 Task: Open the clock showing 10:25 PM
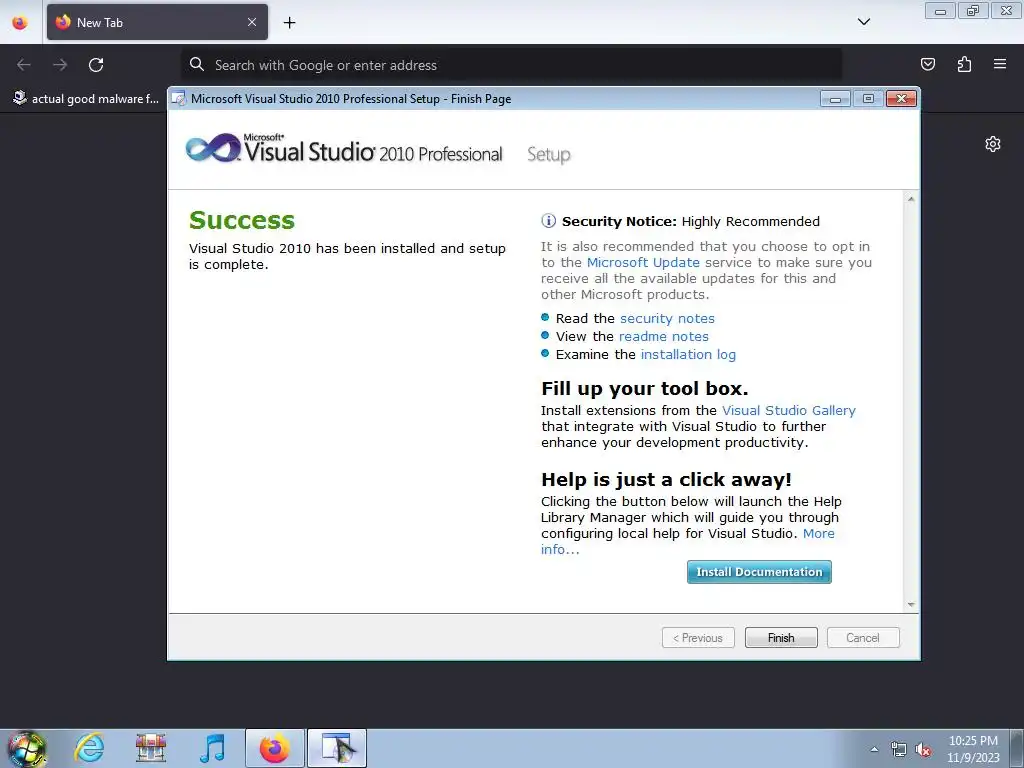click(x=973, y=749)
